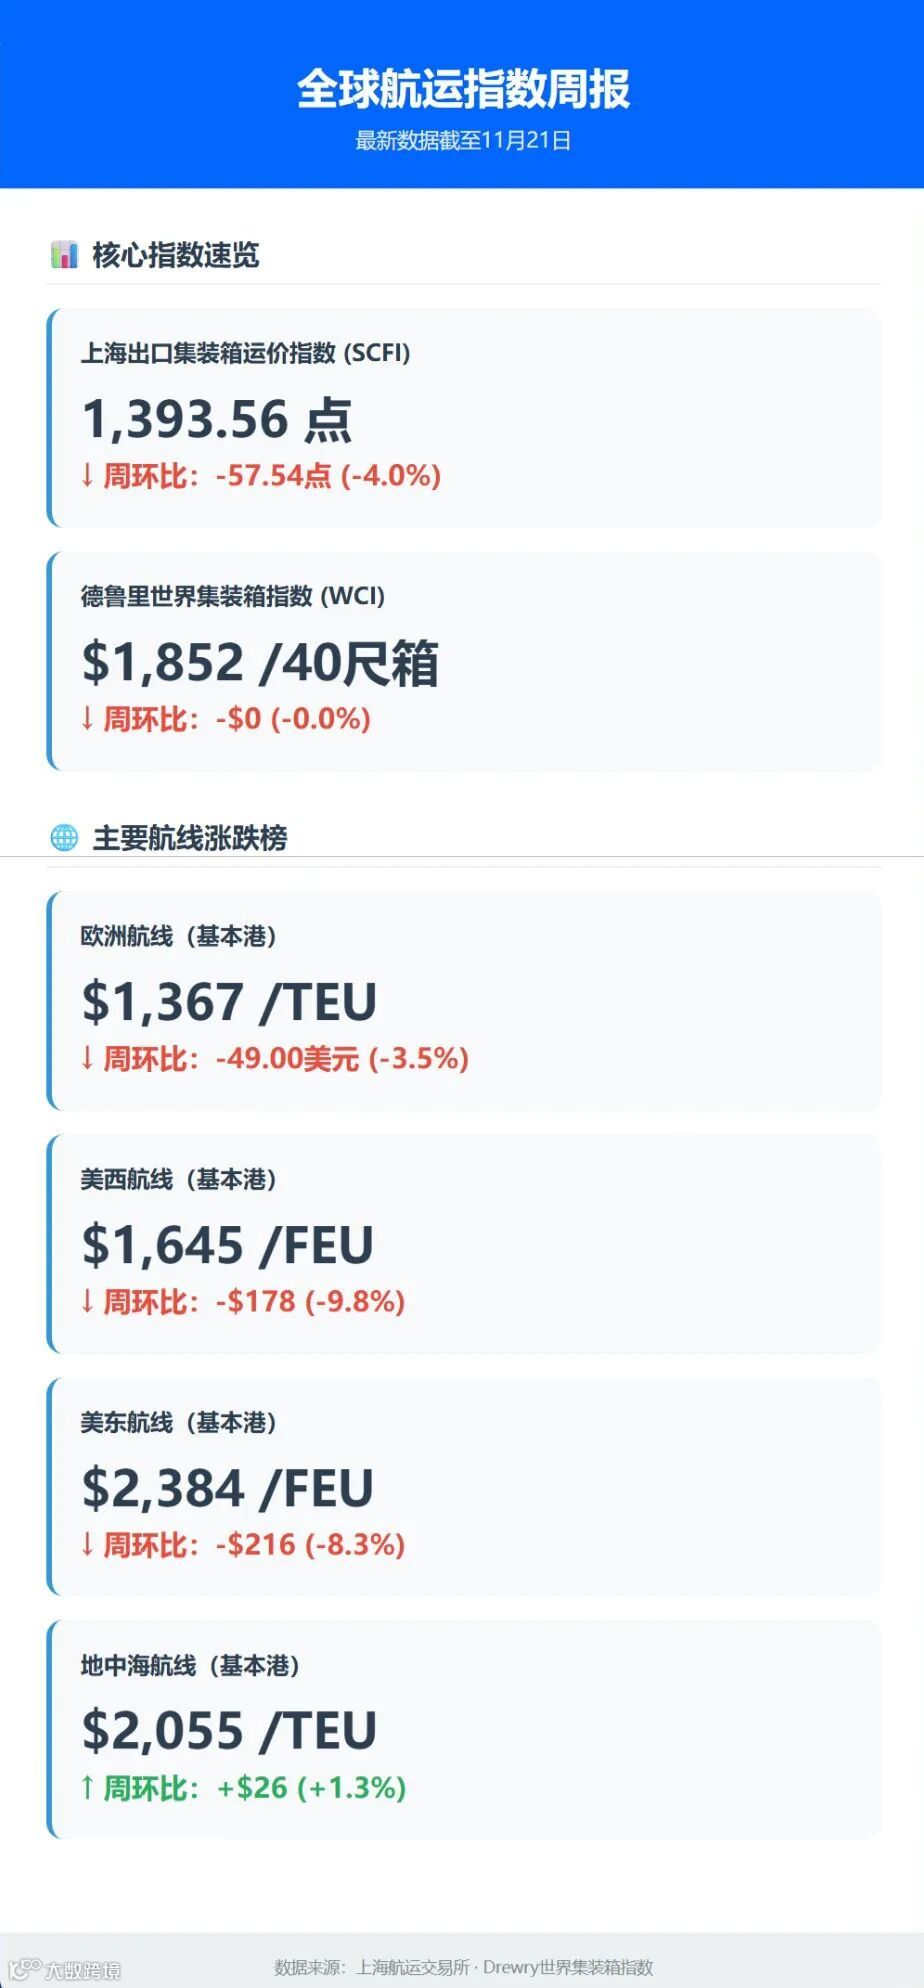Open the 德鲁里世界集装箱指数 (WCI) card
The width and height of the screenshot is (924, 1988).
coord(464,661)
